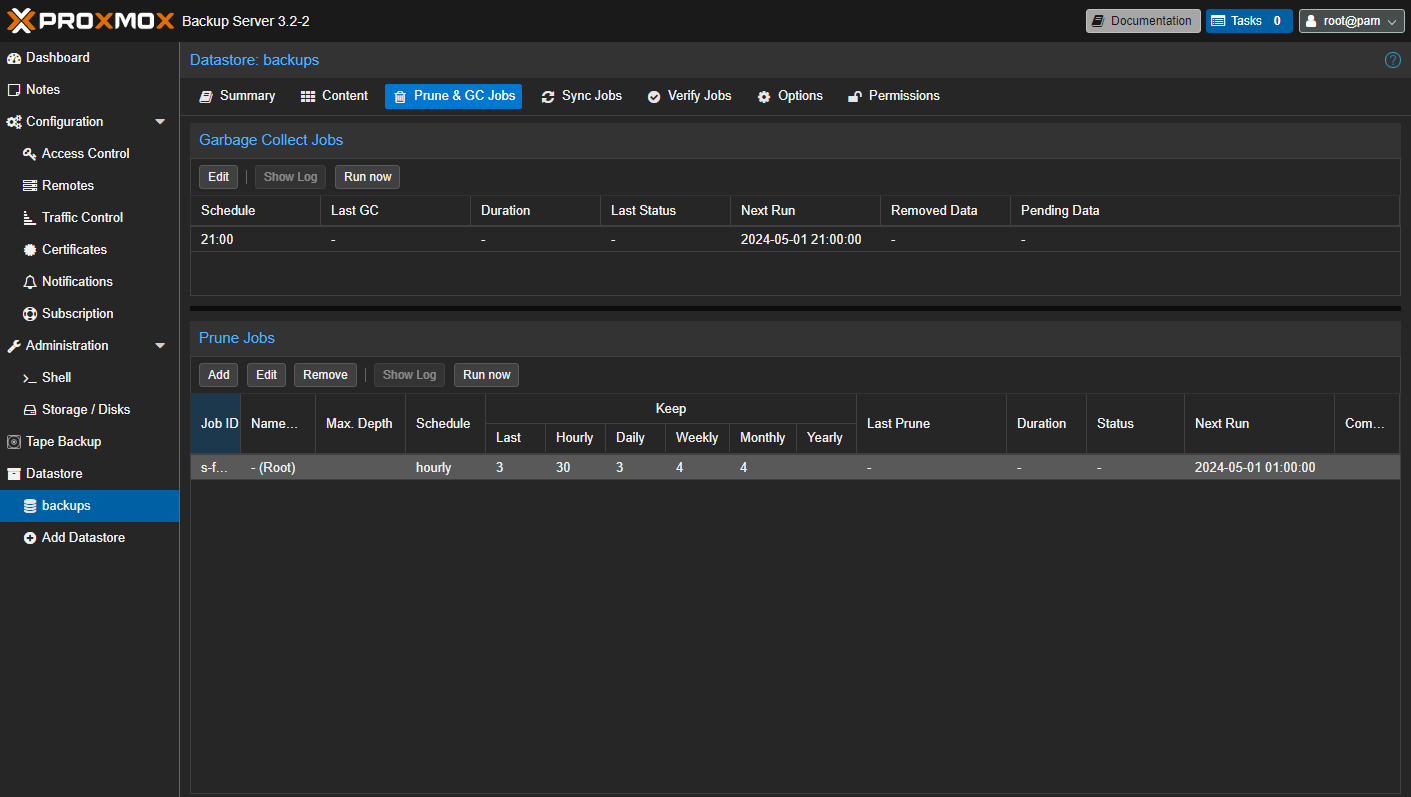This screenshot has height=797, width=1411.
Task: Click the Pending Data column header
Action: pyautogui.click(x=1204, y=211)
